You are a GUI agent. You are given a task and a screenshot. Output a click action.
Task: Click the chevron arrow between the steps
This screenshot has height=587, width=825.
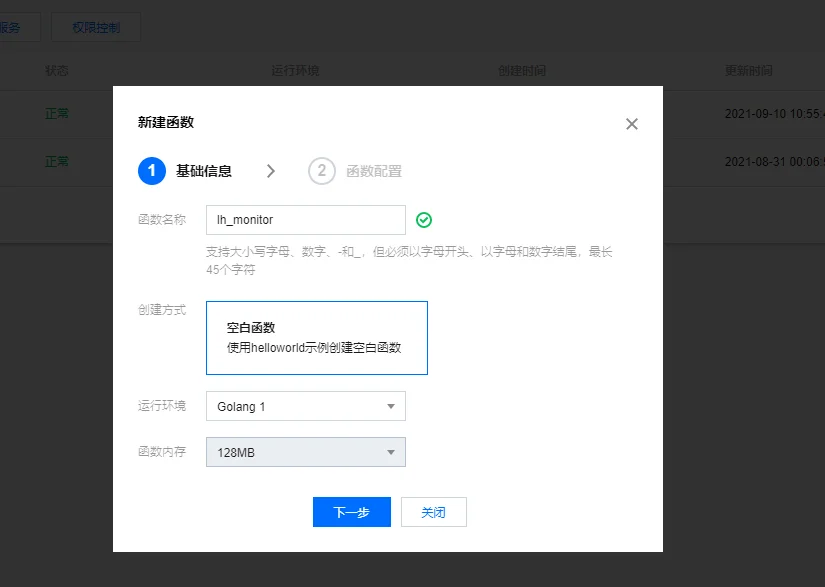[x=270, y=171]
